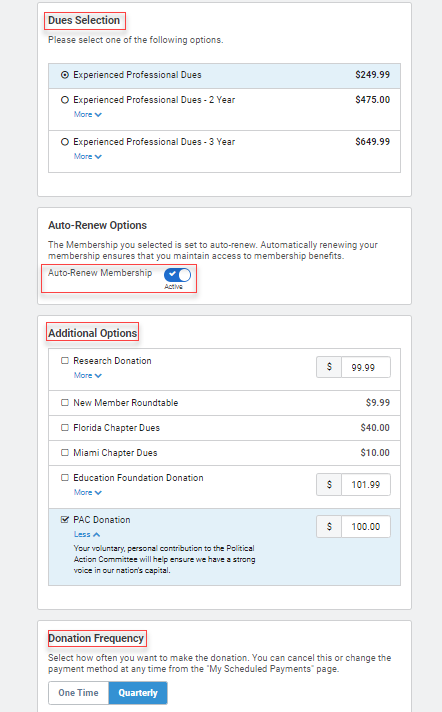Click PAC Donation amount field
The image size is (442, 712).
coord(365,527)
